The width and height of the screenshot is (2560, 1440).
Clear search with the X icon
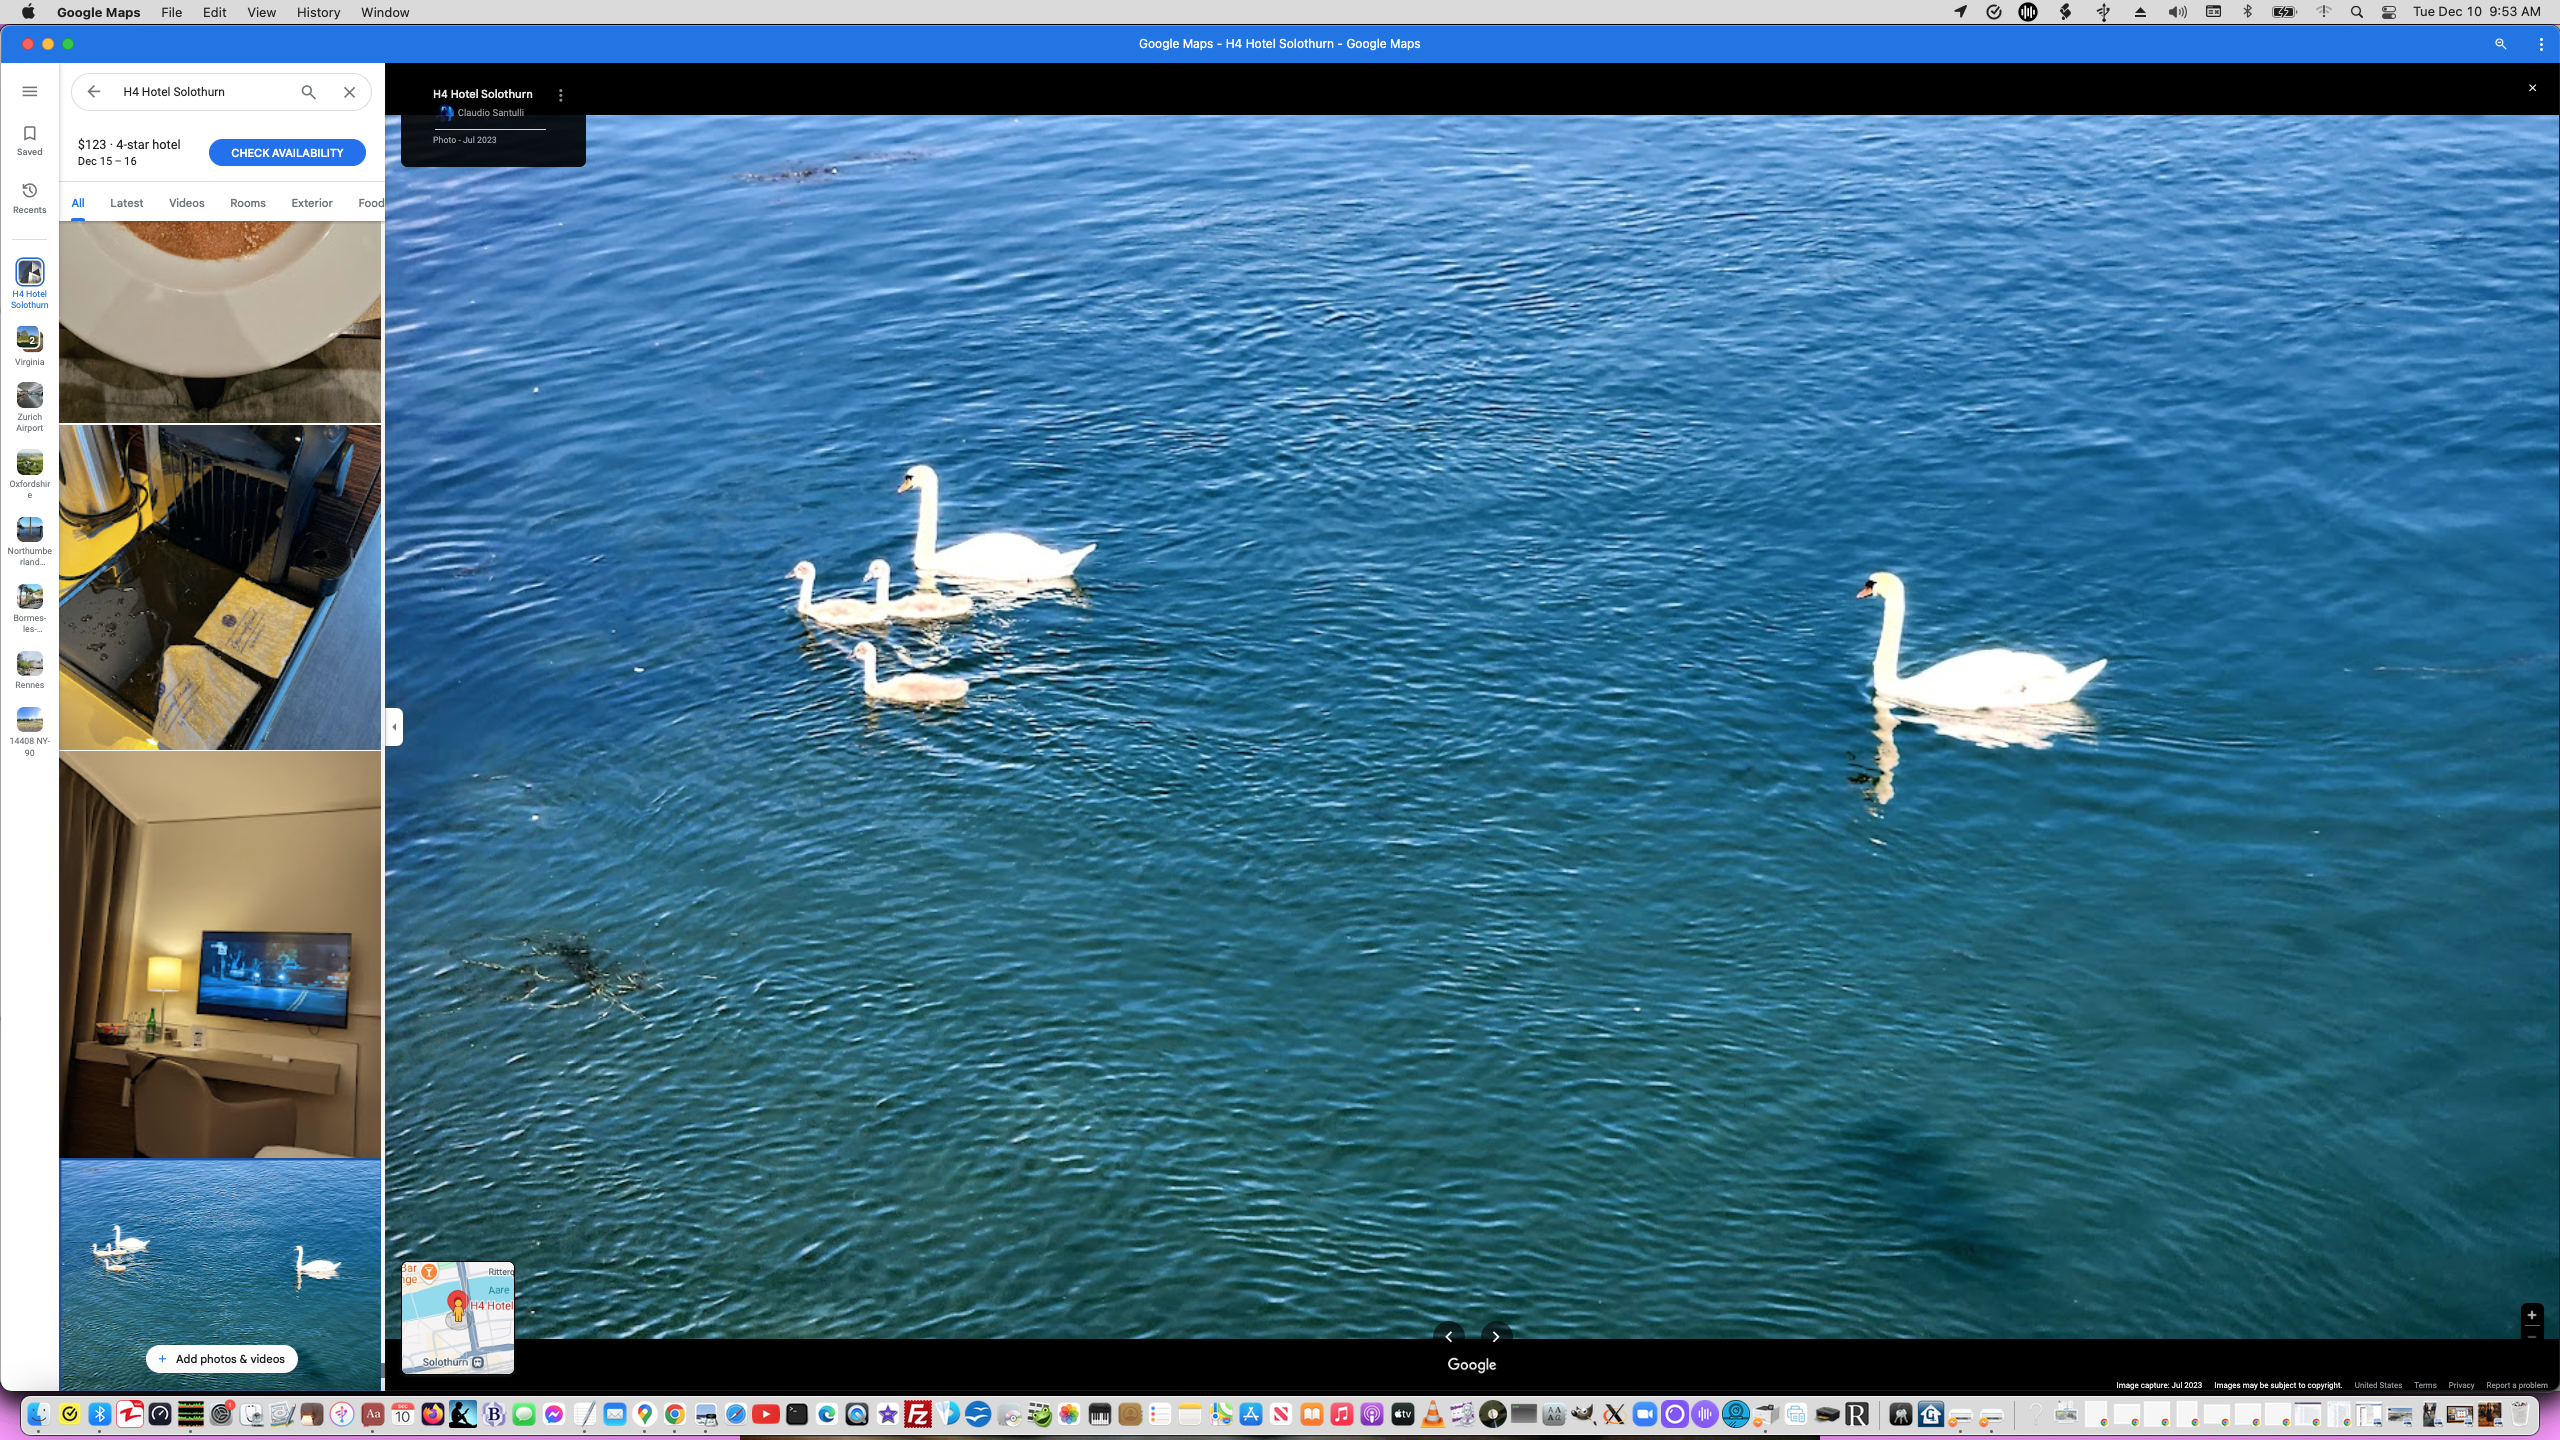click(349, 92)
